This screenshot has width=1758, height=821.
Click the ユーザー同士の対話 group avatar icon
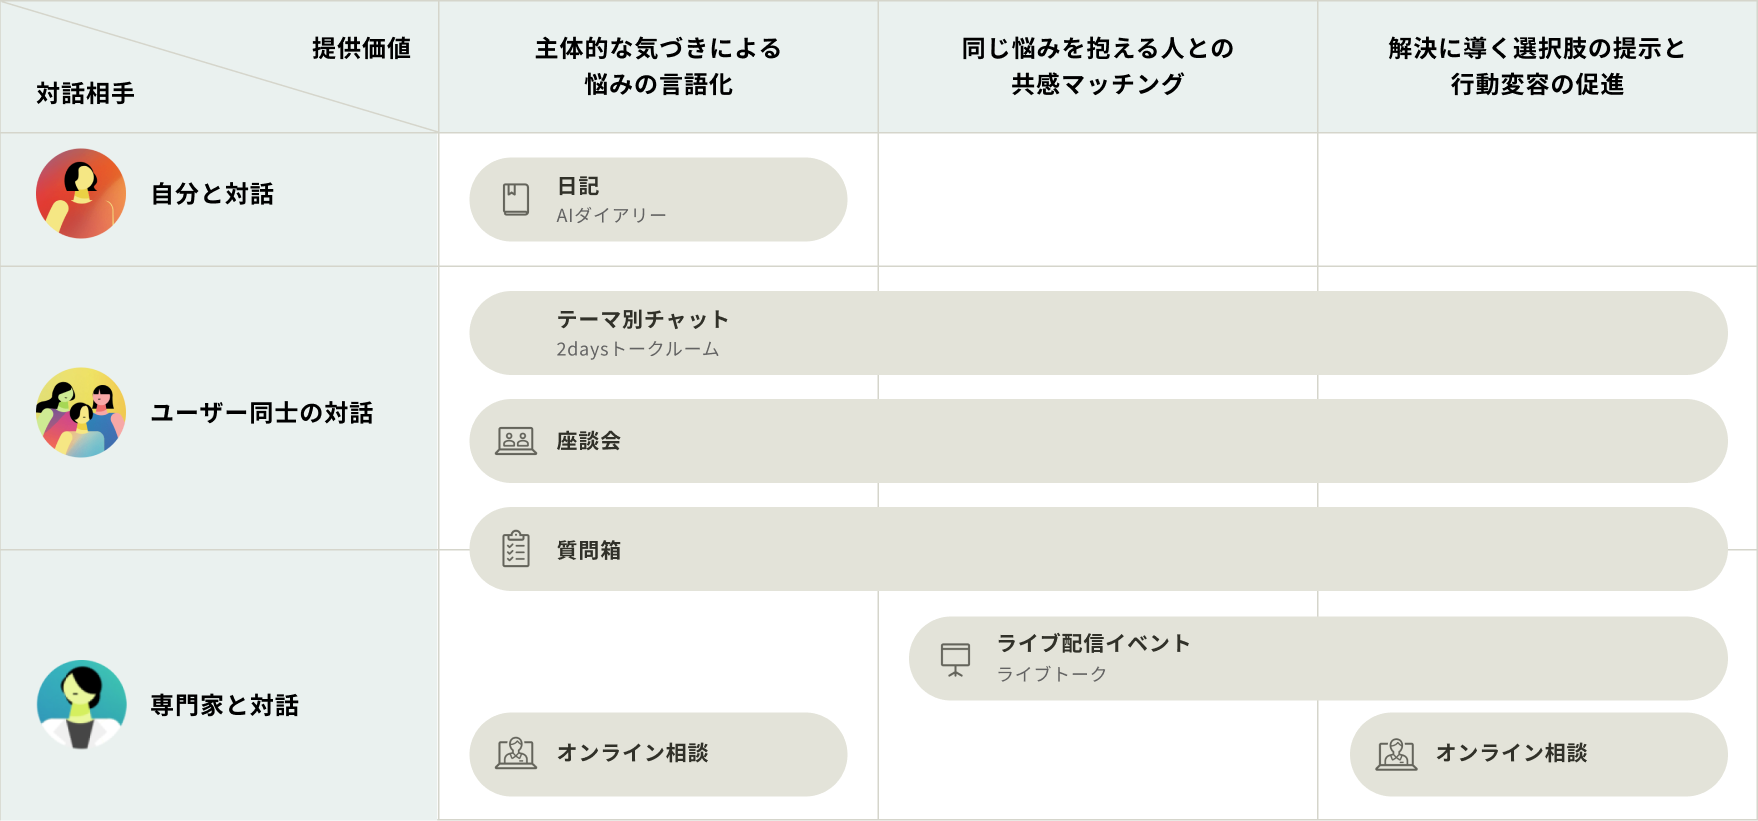pos(81,412)
